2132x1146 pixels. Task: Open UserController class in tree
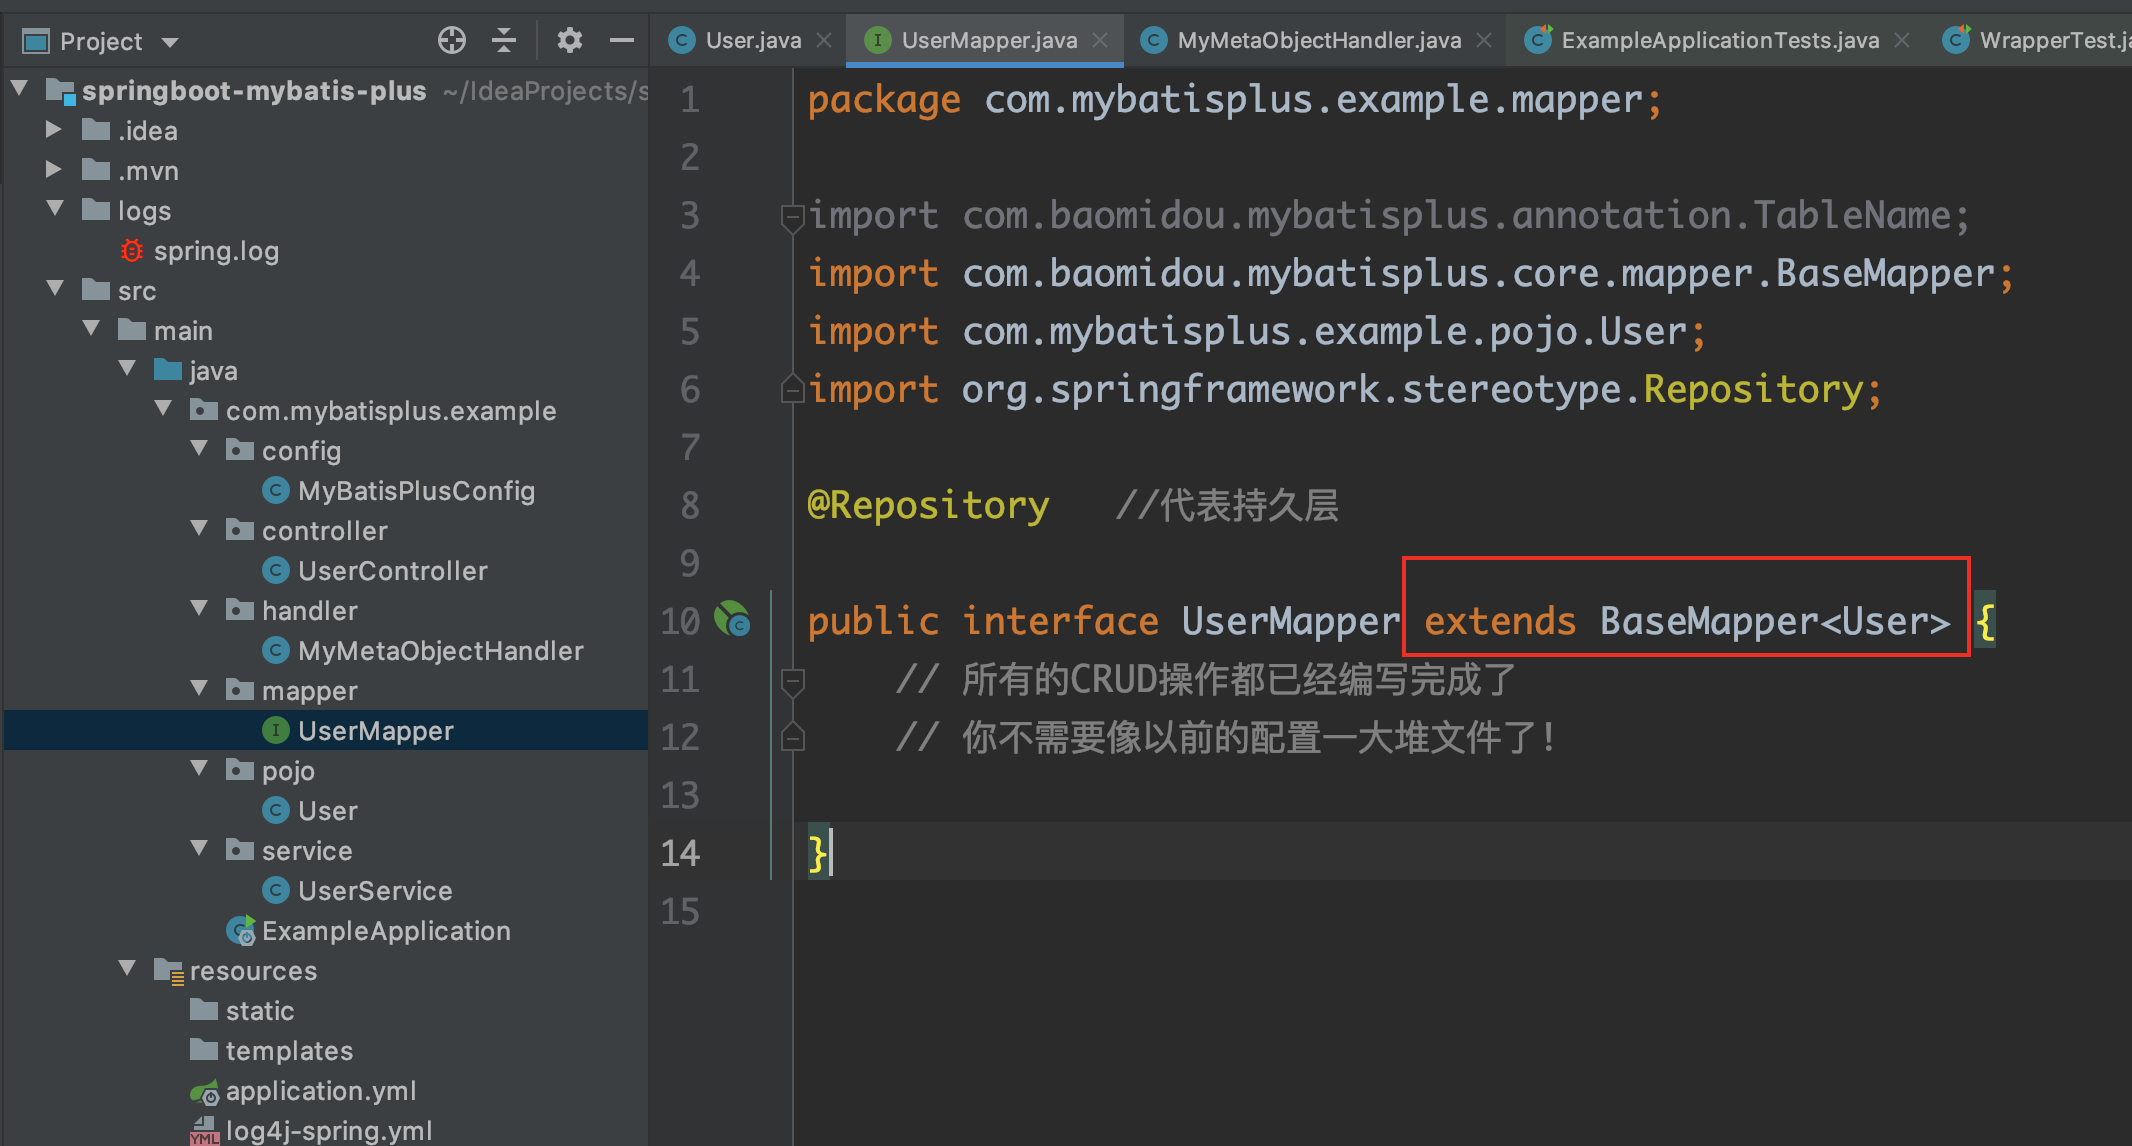tap(393, 571)
